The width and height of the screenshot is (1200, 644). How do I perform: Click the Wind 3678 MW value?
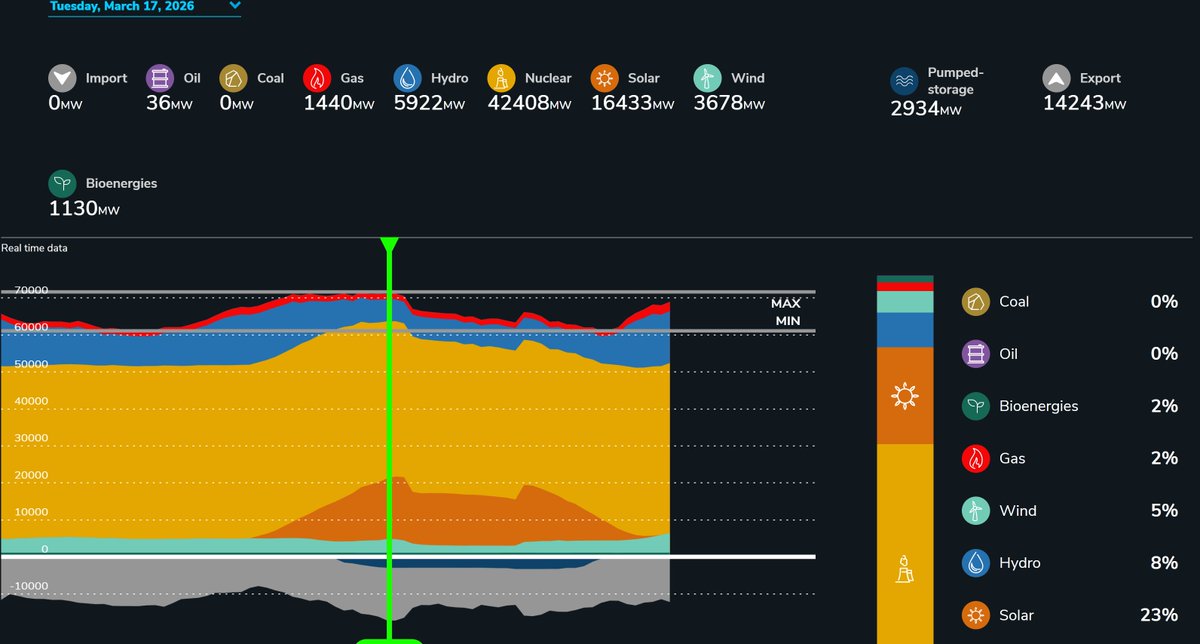click(x=729, y=102)
